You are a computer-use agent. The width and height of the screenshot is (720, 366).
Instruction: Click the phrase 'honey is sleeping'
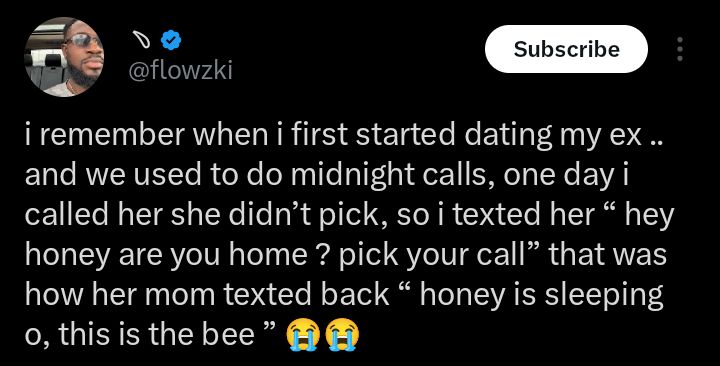point(541,295)
